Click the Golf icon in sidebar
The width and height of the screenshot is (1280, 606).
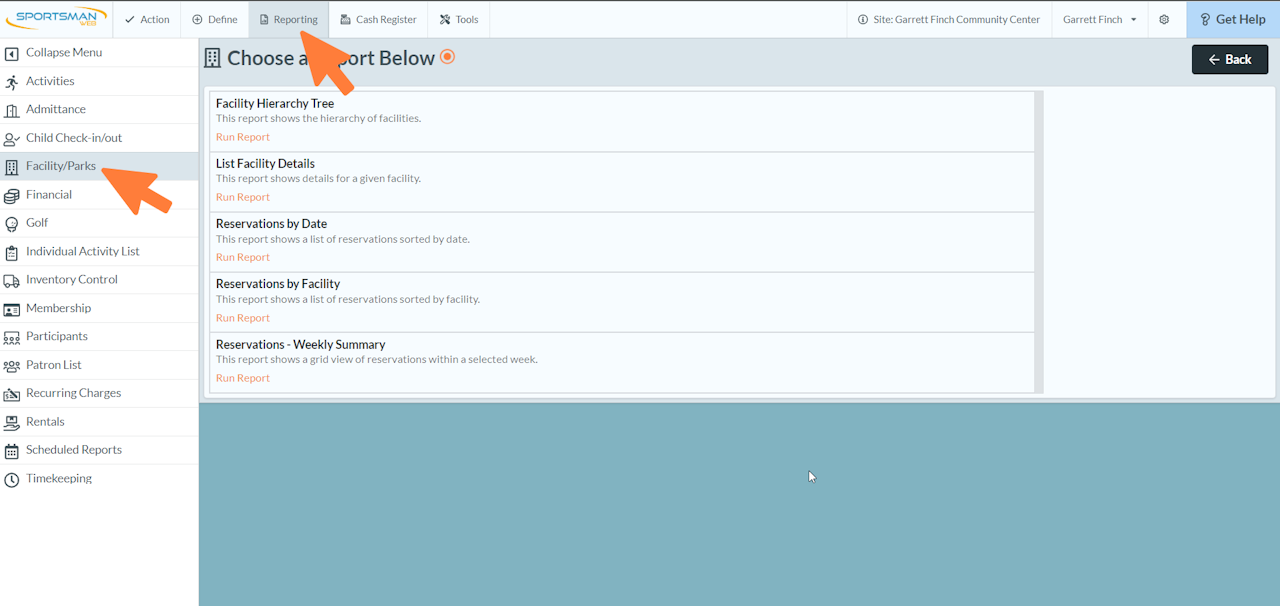pos(12,224)
